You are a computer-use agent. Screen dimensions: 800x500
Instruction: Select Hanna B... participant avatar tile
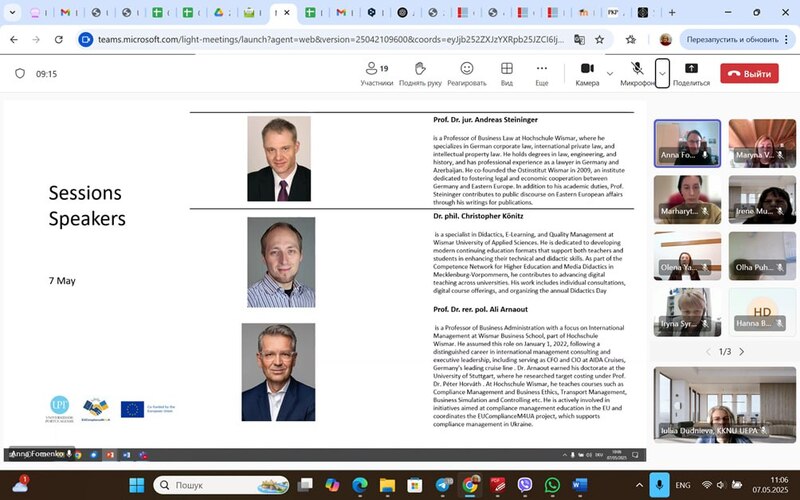tap(762, 312)
